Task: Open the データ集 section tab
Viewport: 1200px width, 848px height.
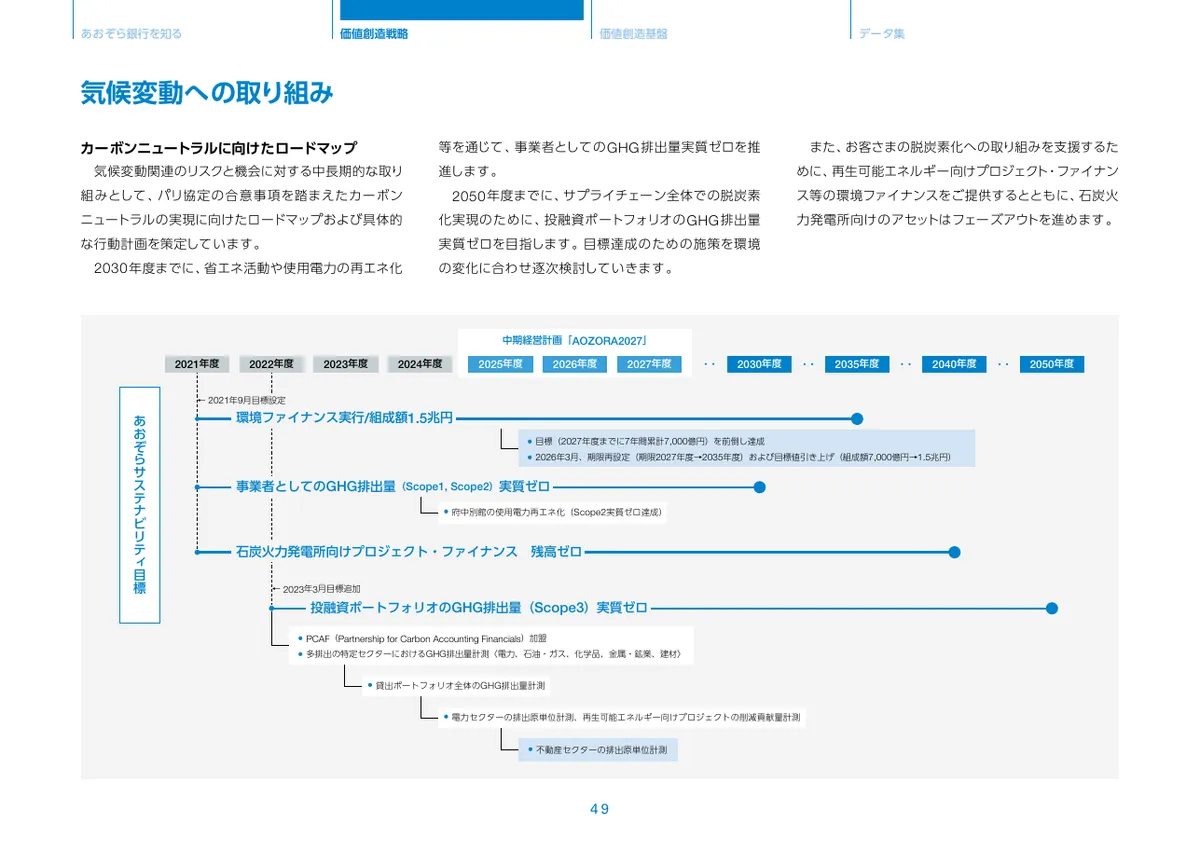Action: [x=882, y=33]
